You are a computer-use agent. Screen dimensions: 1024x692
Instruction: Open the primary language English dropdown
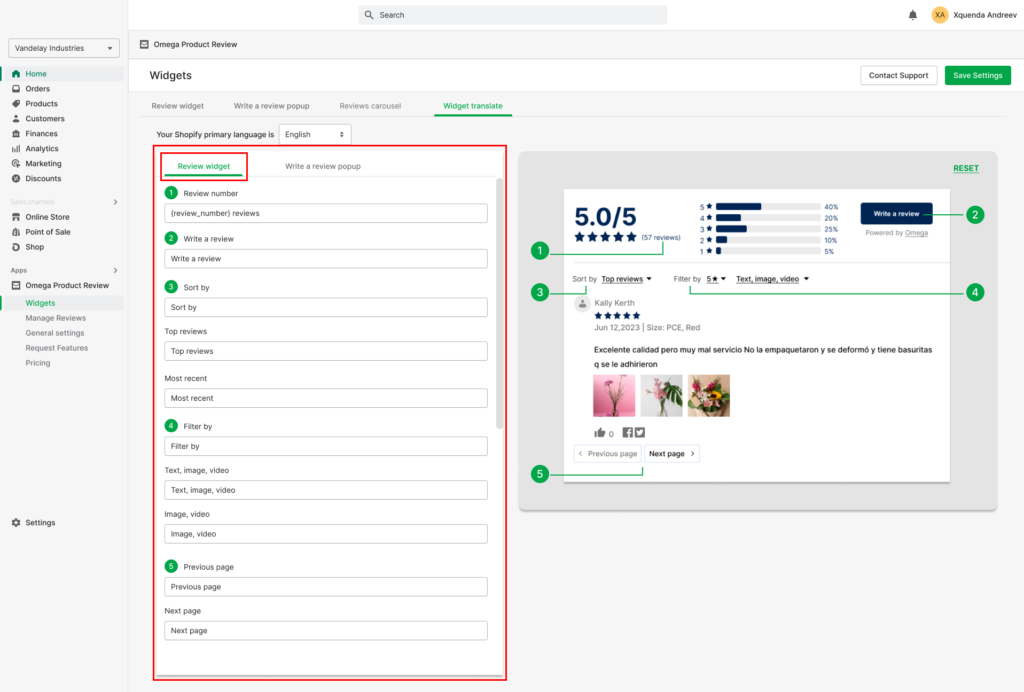(315, 134)
